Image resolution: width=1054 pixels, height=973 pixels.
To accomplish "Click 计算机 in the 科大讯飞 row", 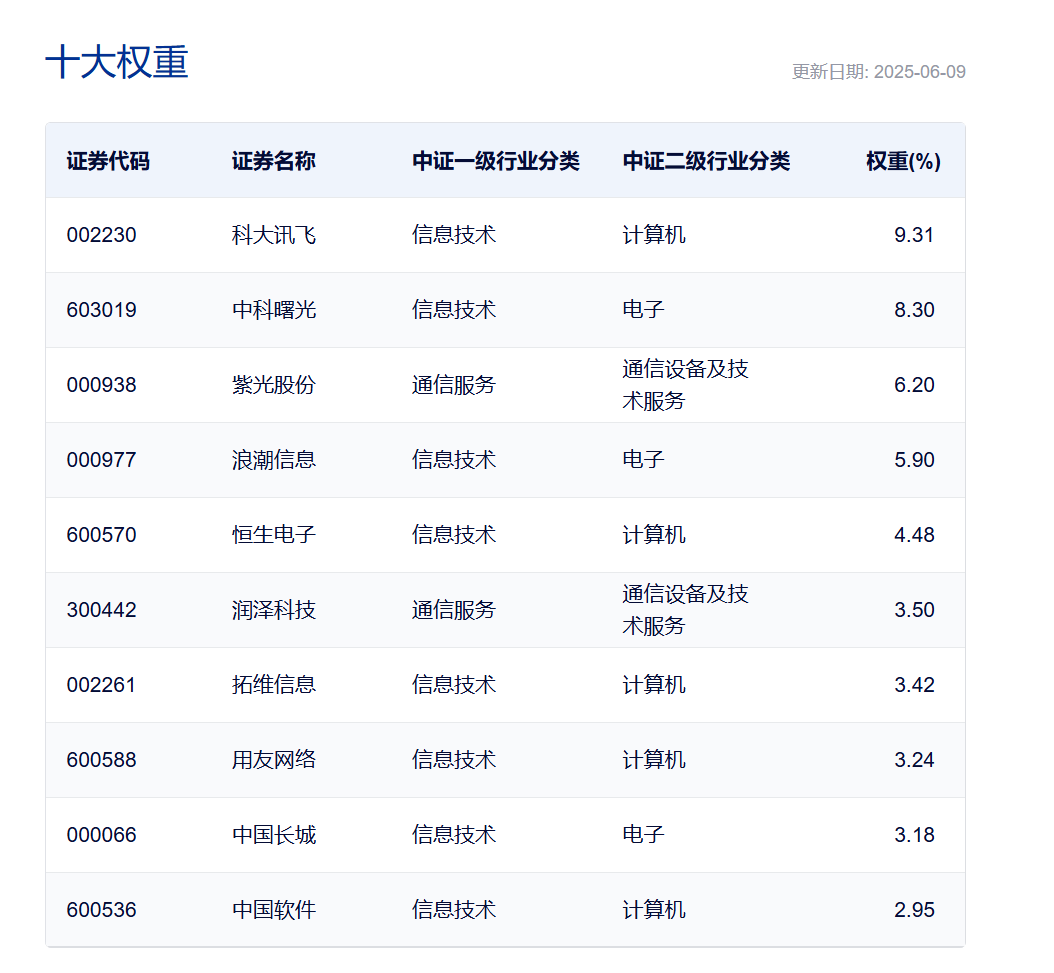I will (654, 235).
